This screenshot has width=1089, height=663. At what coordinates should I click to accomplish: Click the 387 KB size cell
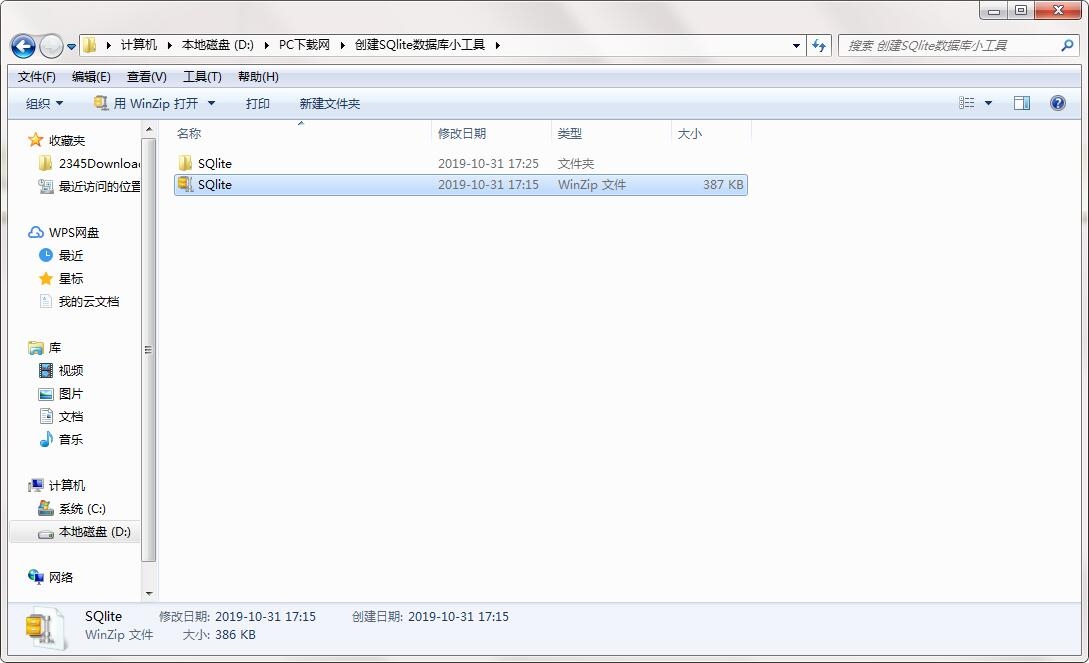pos(723,185)
